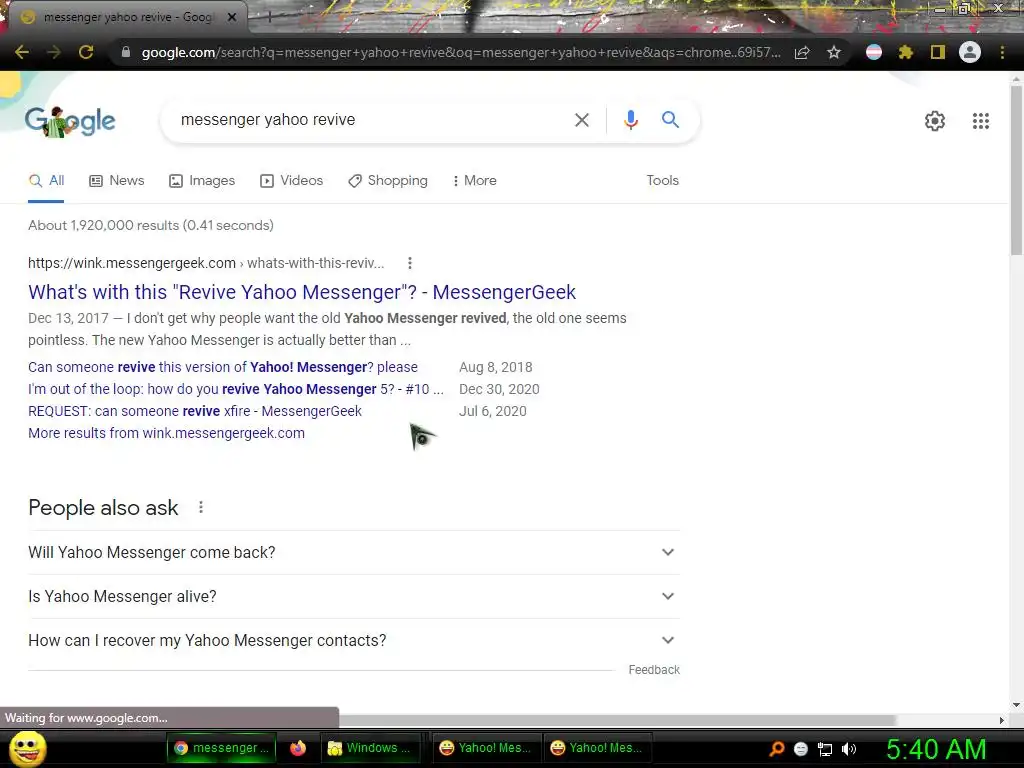The height and width of the screenshot is (768, 1024).
Task: Open "REQUEST: can someone revive xfire" link
Action: (x=195, y=411)
